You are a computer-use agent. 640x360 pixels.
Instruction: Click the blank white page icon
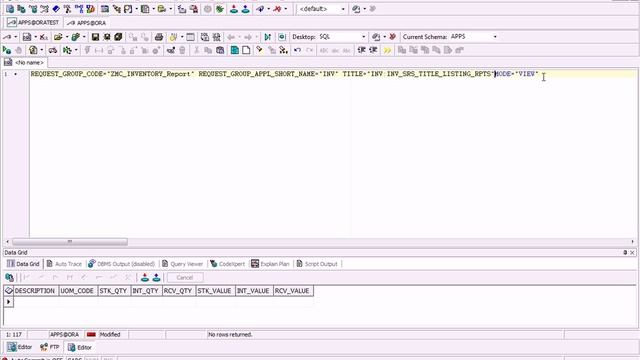pos(246,50)
